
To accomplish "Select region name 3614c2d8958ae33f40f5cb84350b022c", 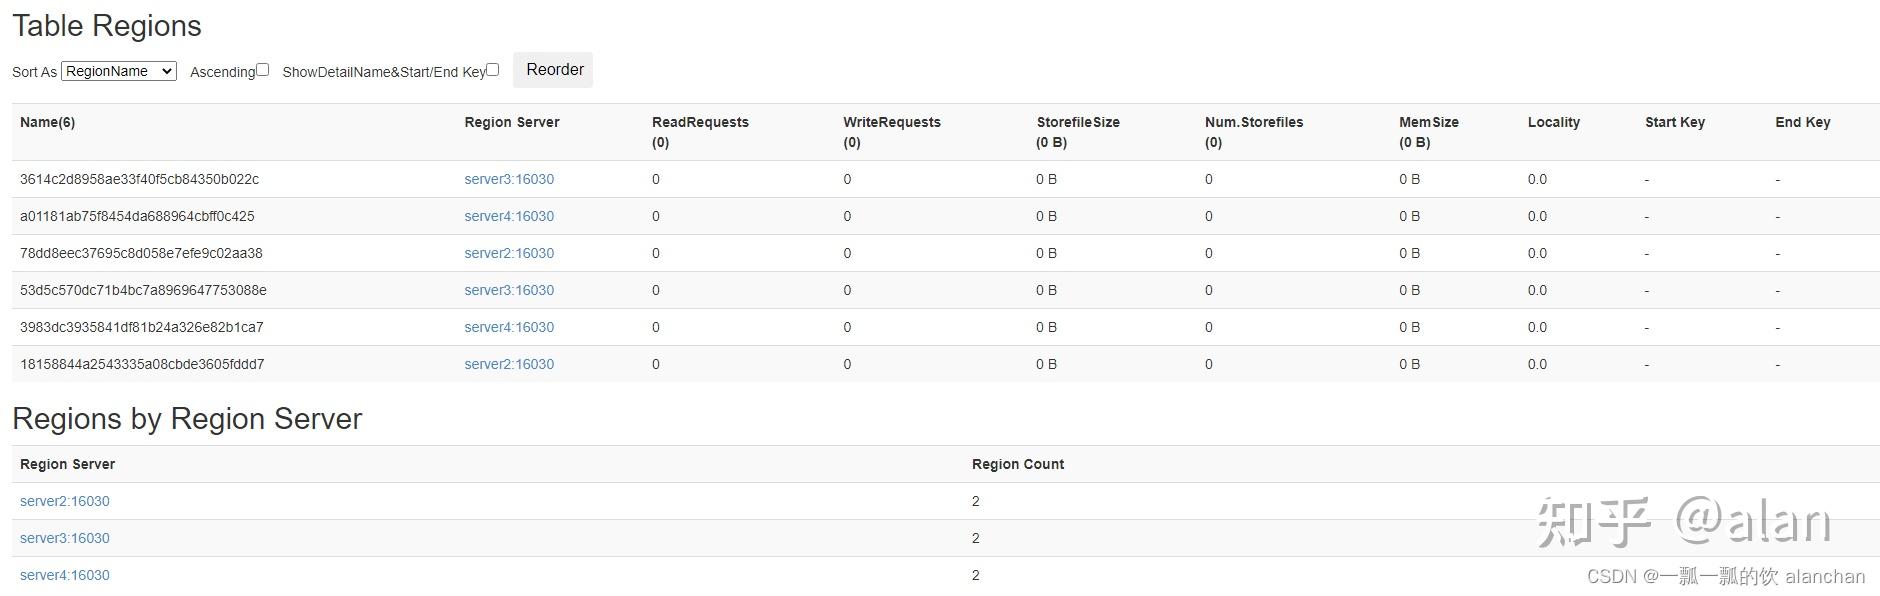I will point(139,179).
